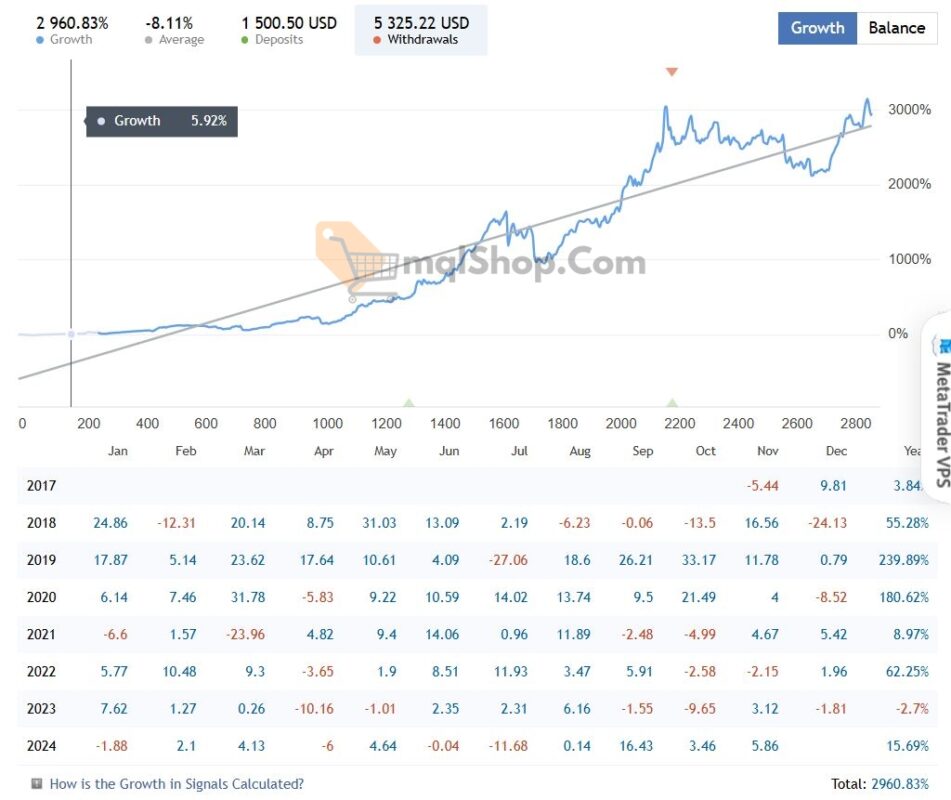Open 'How is the Growth in Signals Calculated?'
The height and width of the screenshot is (800, 951).
[x=176, y=784]
